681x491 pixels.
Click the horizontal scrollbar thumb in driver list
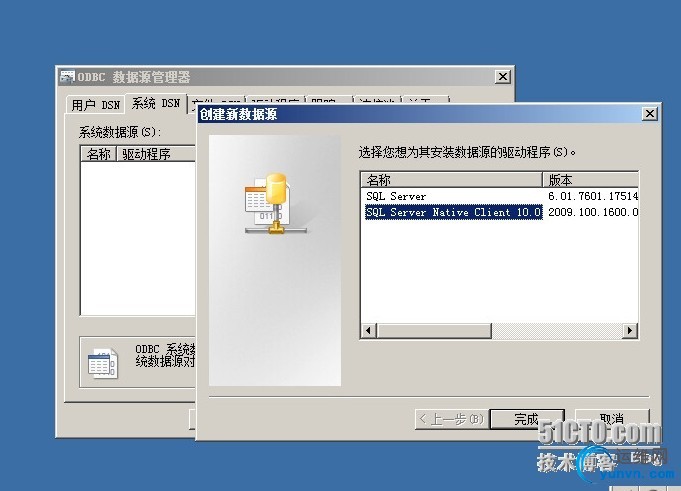click(x=434, y=331)
